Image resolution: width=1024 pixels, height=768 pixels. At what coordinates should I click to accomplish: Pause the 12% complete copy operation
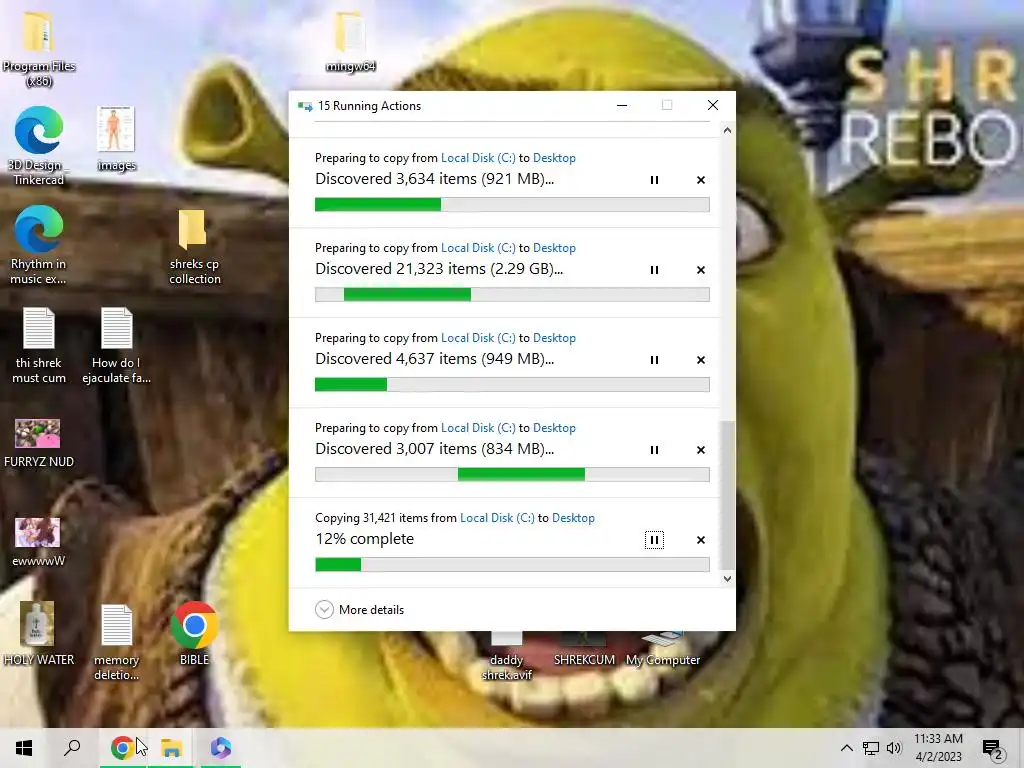click(x=654, y=540)
